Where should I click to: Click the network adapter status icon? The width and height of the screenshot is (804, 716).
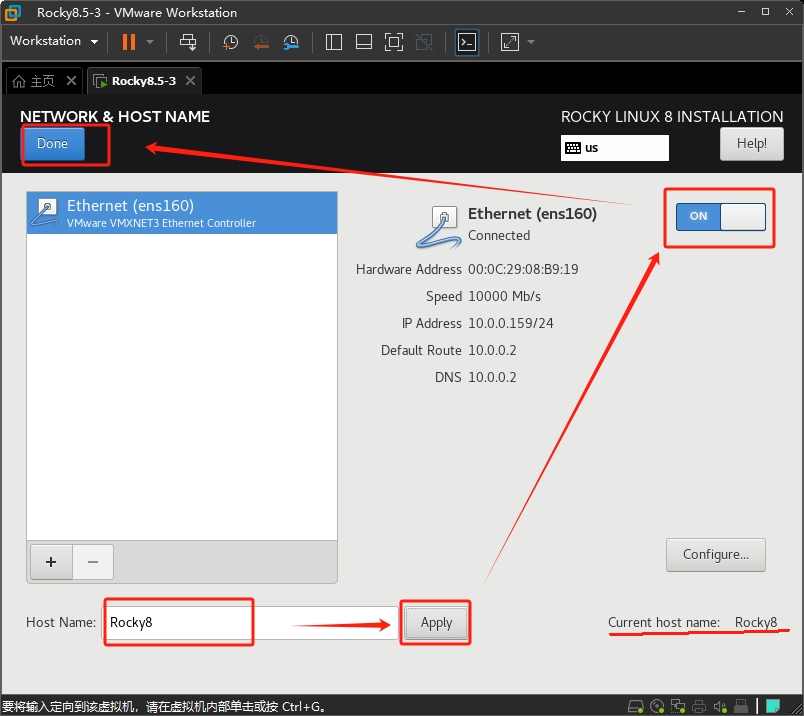click(x=678, y=707)
